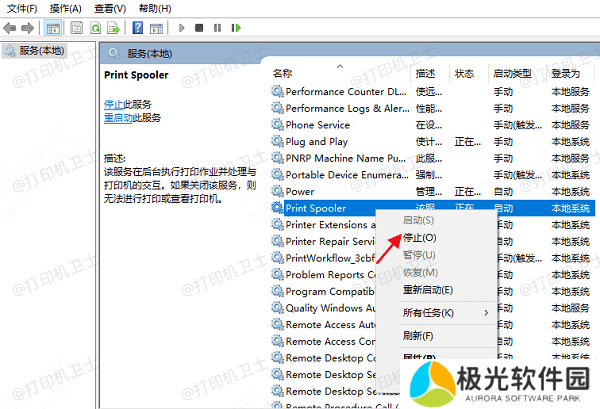The image size is (600, 409).
Task: Open the 操作(A) menu
Action: 65,8
